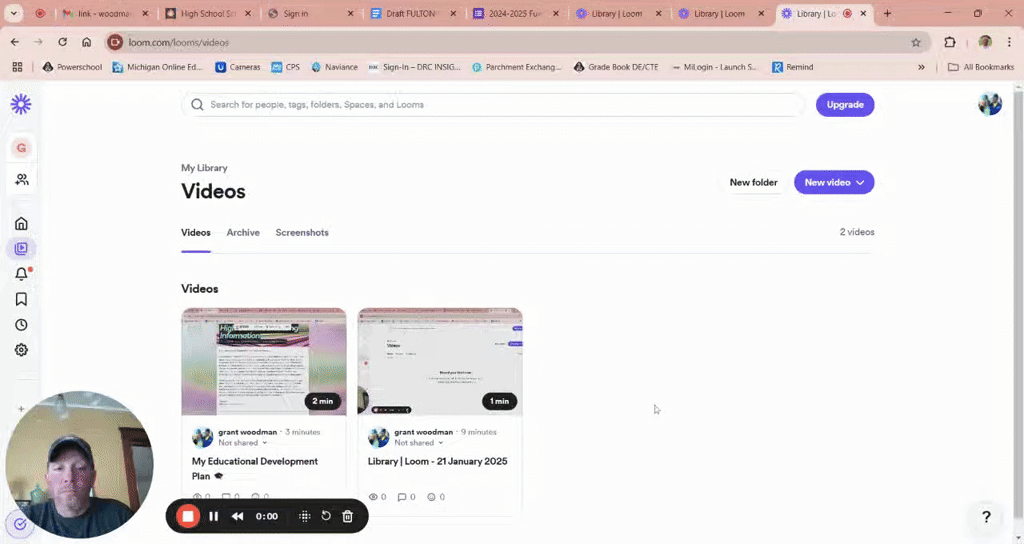This screenshot has height=544, width=1024.
Task: Open notifications bell icon
Action: [x=22, y=274]
